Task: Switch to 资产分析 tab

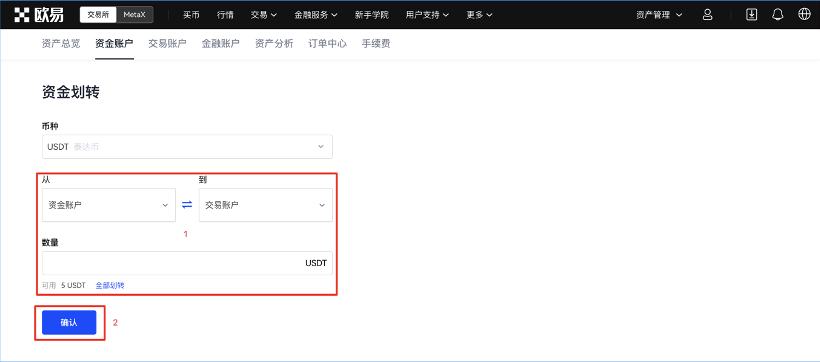Action: tap(274, 44)
